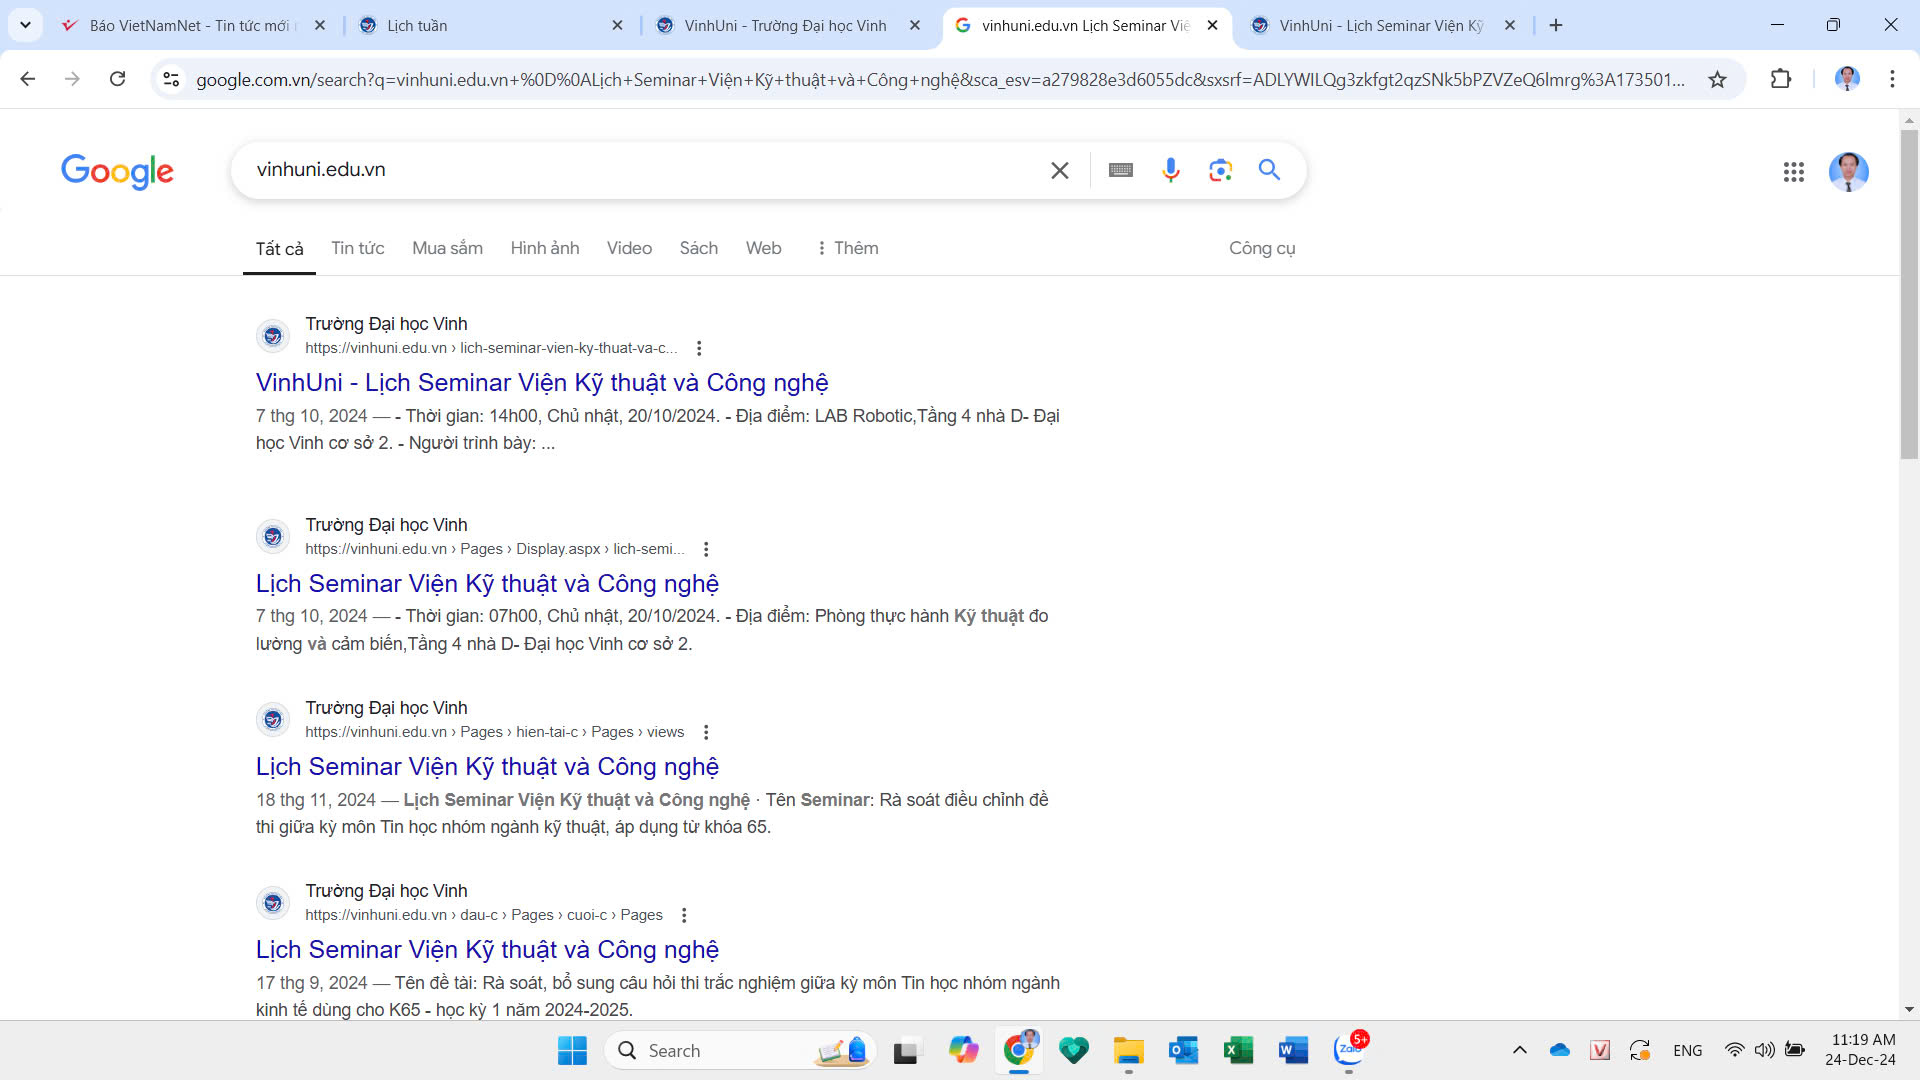Viewport: 1920px width, 1080px height.
Task: Show hidden system tray icons
Action: [1520, 1050]
